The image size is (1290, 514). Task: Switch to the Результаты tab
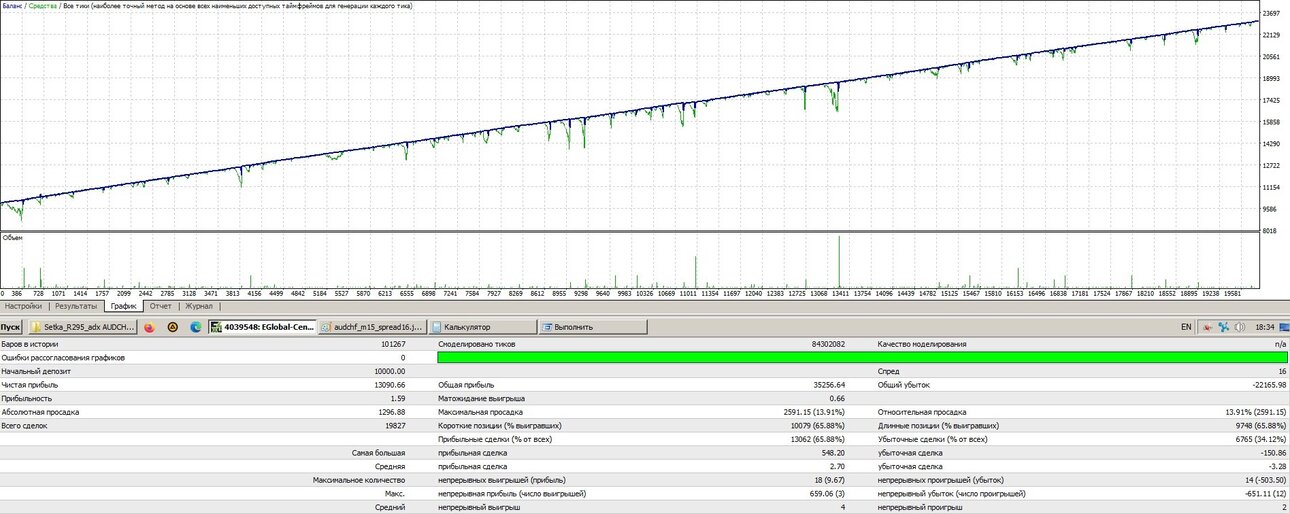click(76, 306)
